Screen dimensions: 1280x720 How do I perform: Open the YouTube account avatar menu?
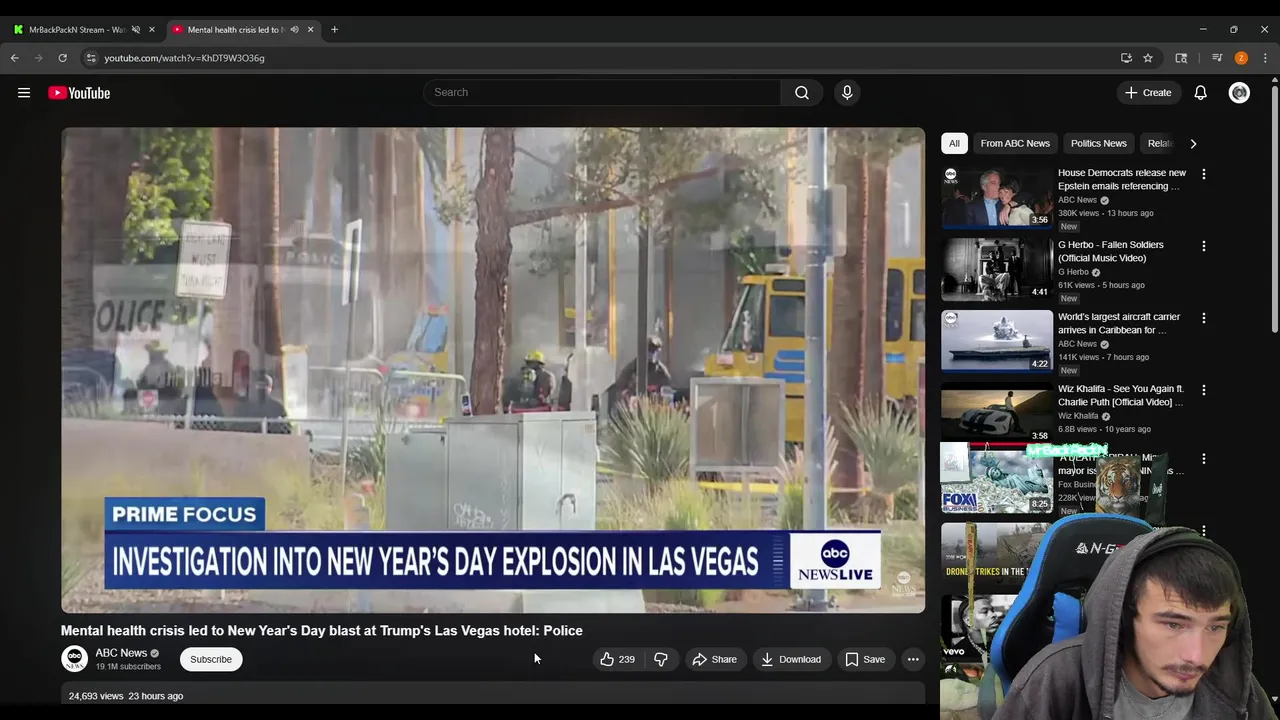pos(1239,93)
